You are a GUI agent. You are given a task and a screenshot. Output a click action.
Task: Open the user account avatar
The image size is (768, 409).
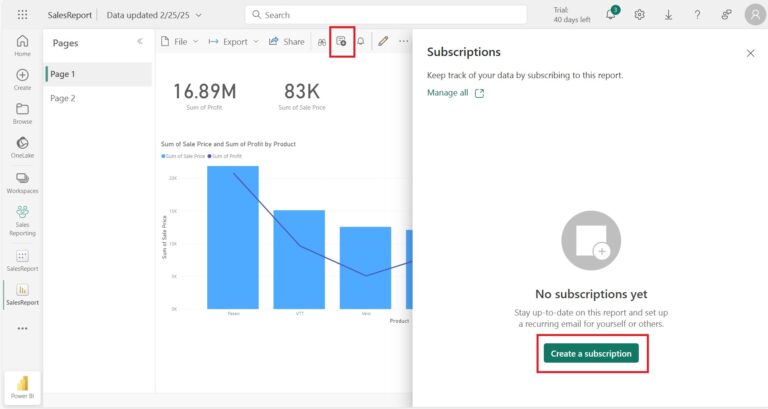pyautogui.click(x=755, y=15)
